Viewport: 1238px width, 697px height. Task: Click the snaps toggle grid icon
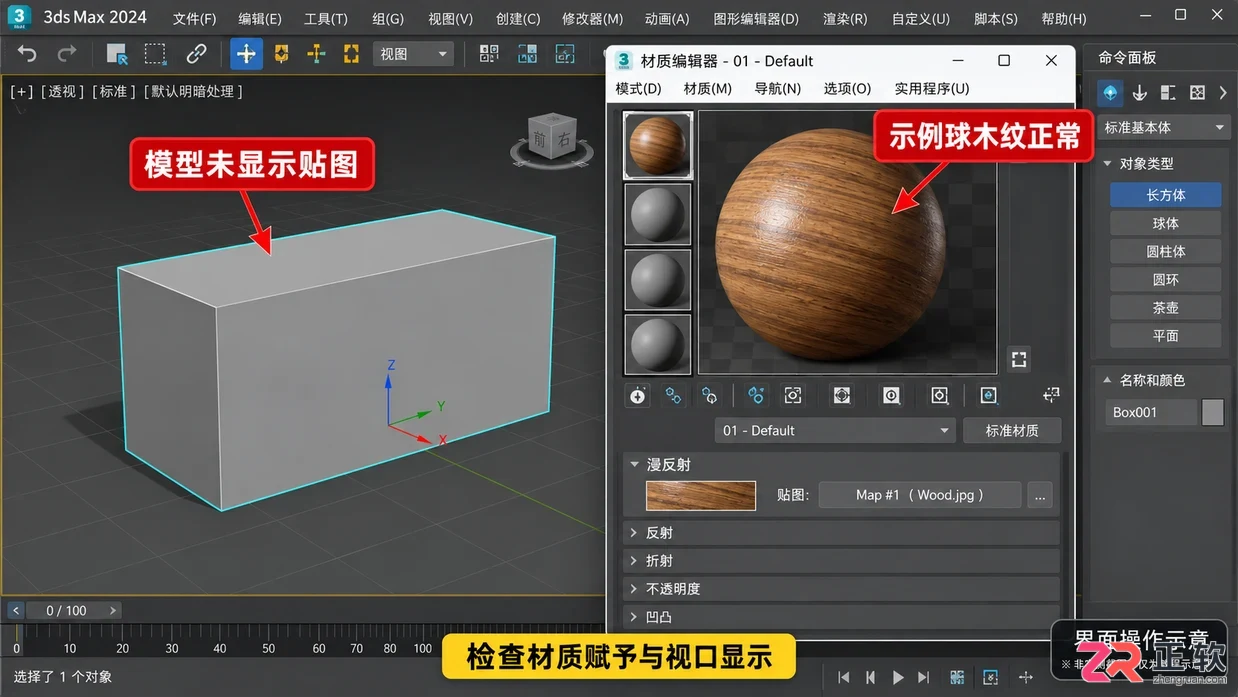coord(489,54)
